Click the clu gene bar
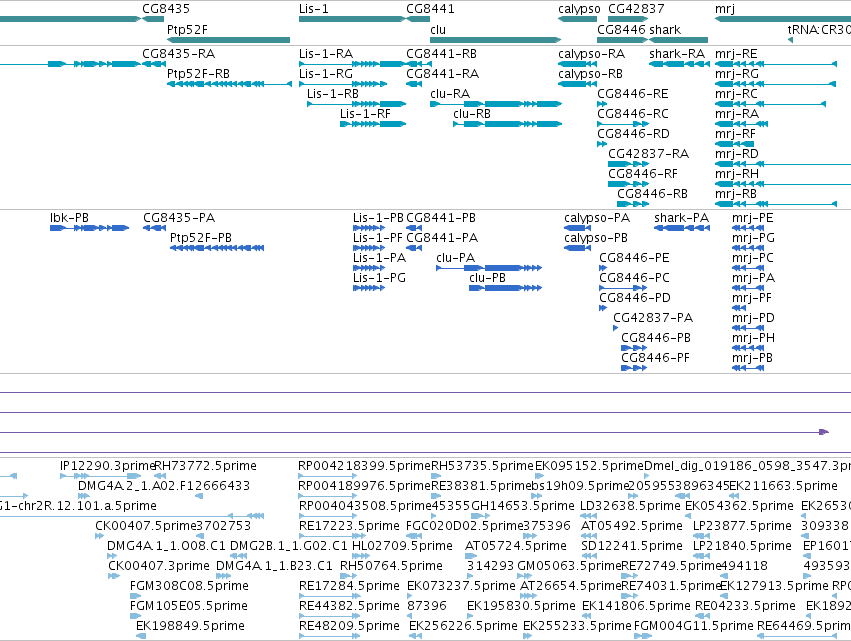Screen dimensions: 851x641 click(496, 40)
